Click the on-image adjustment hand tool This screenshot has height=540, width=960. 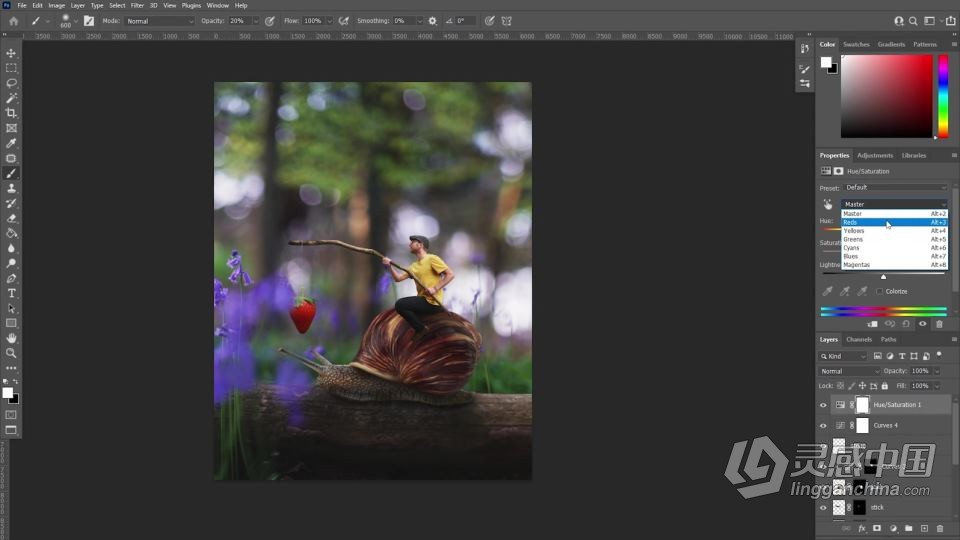[x=828, y=204]
